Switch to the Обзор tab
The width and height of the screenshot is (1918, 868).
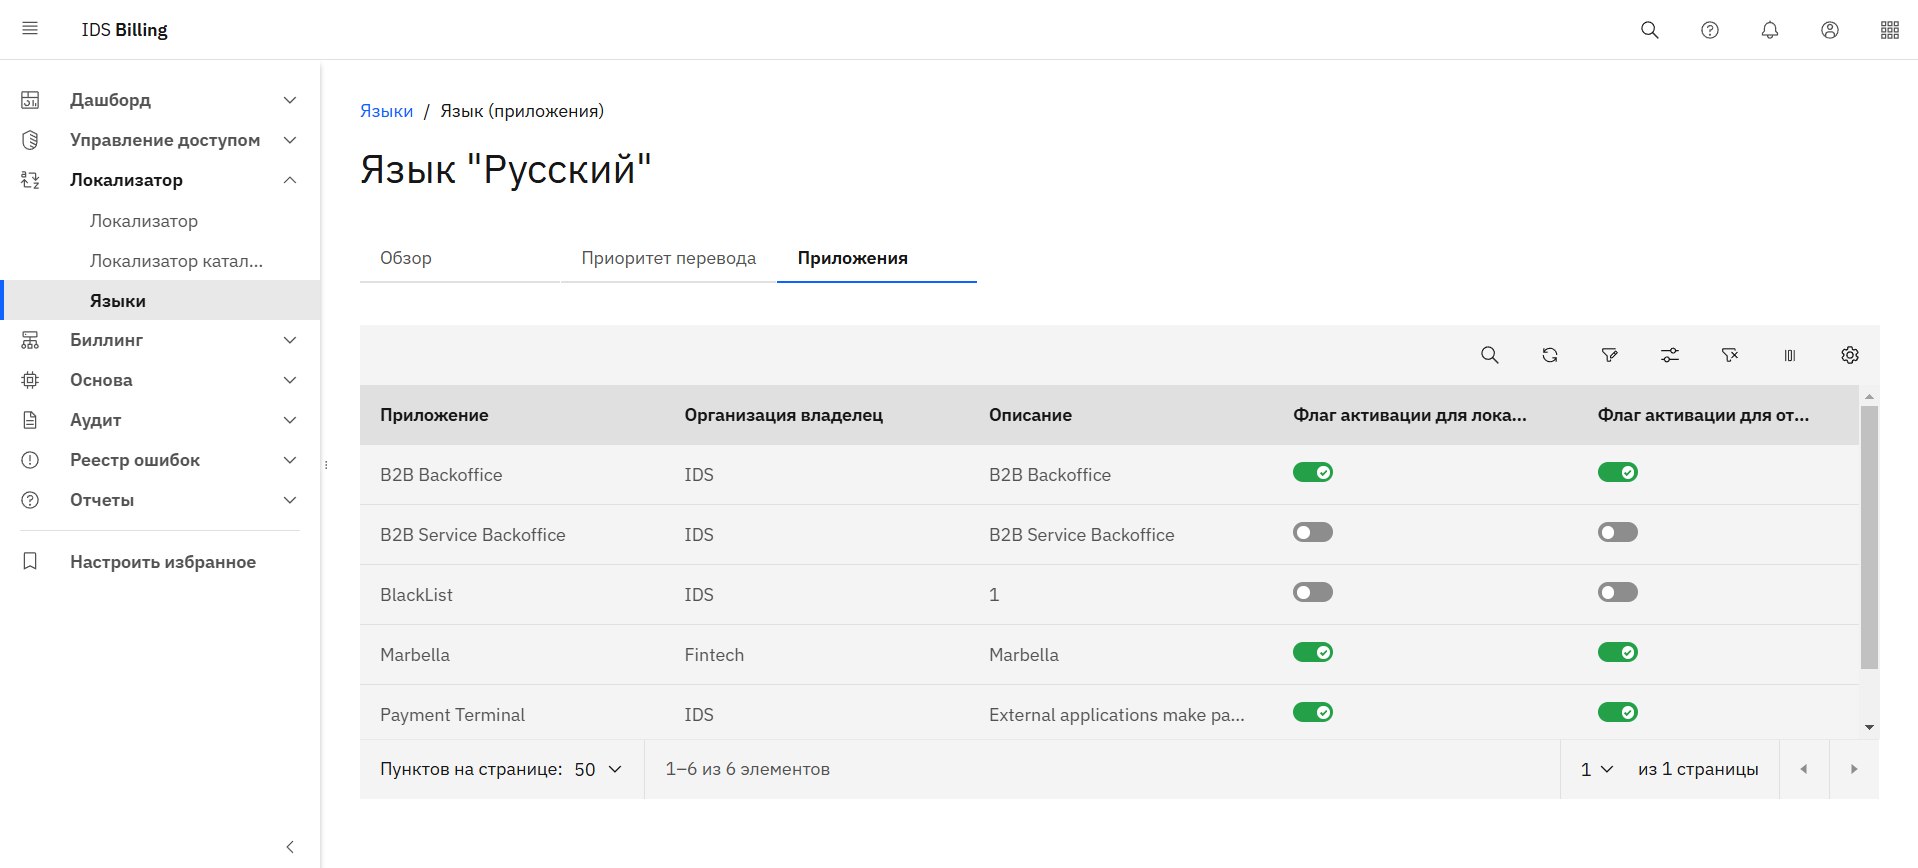coord(406,258)
